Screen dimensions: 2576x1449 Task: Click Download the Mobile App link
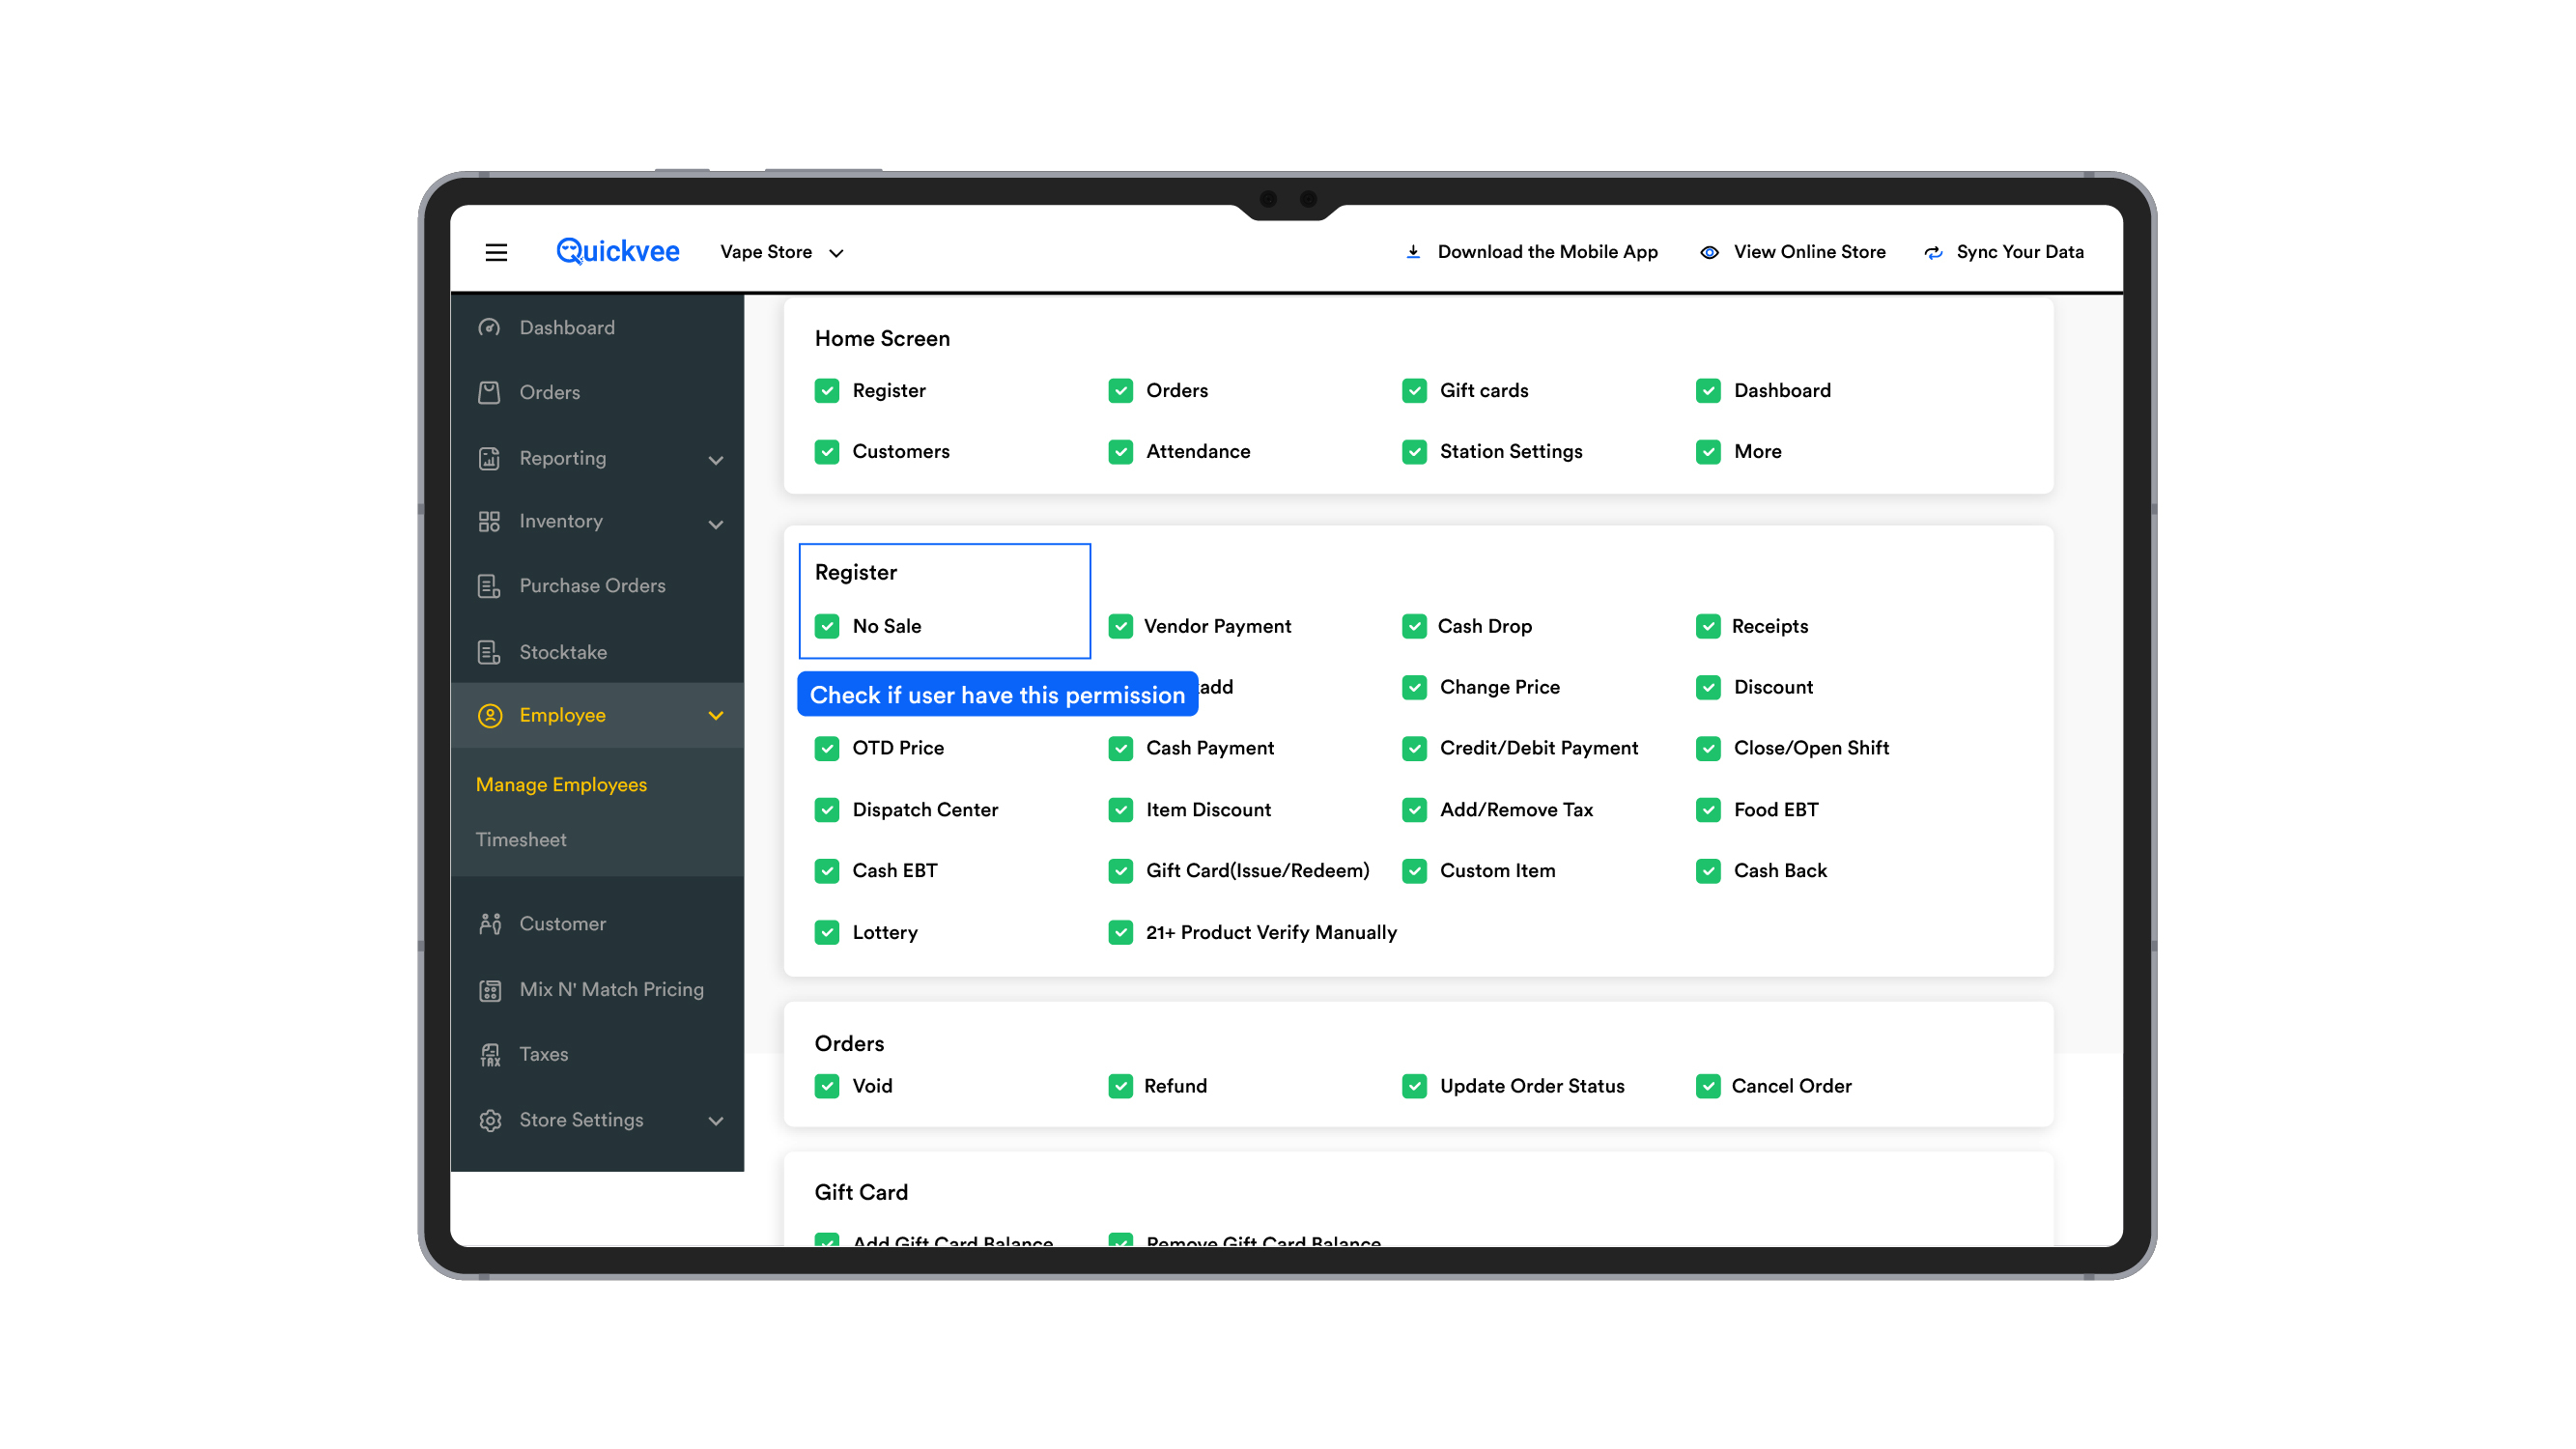[x=1546, y=252]
